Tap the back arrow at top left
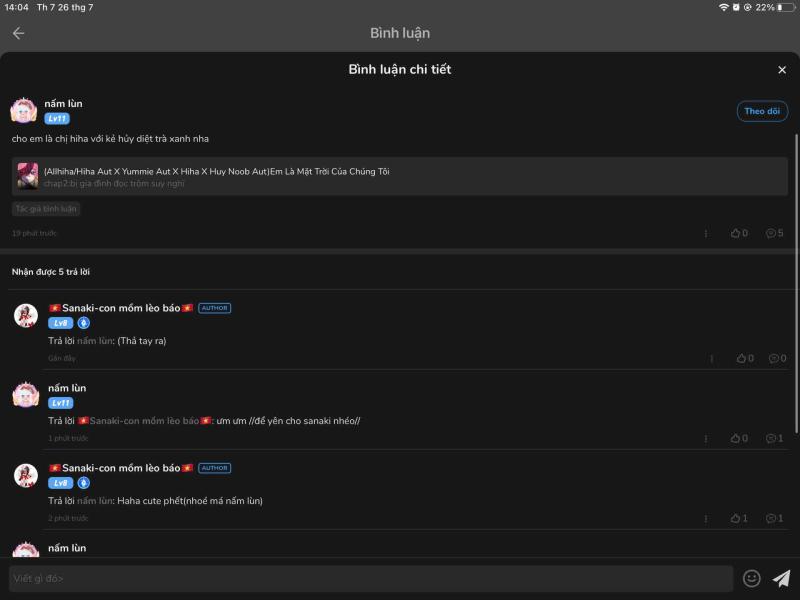 18,33
